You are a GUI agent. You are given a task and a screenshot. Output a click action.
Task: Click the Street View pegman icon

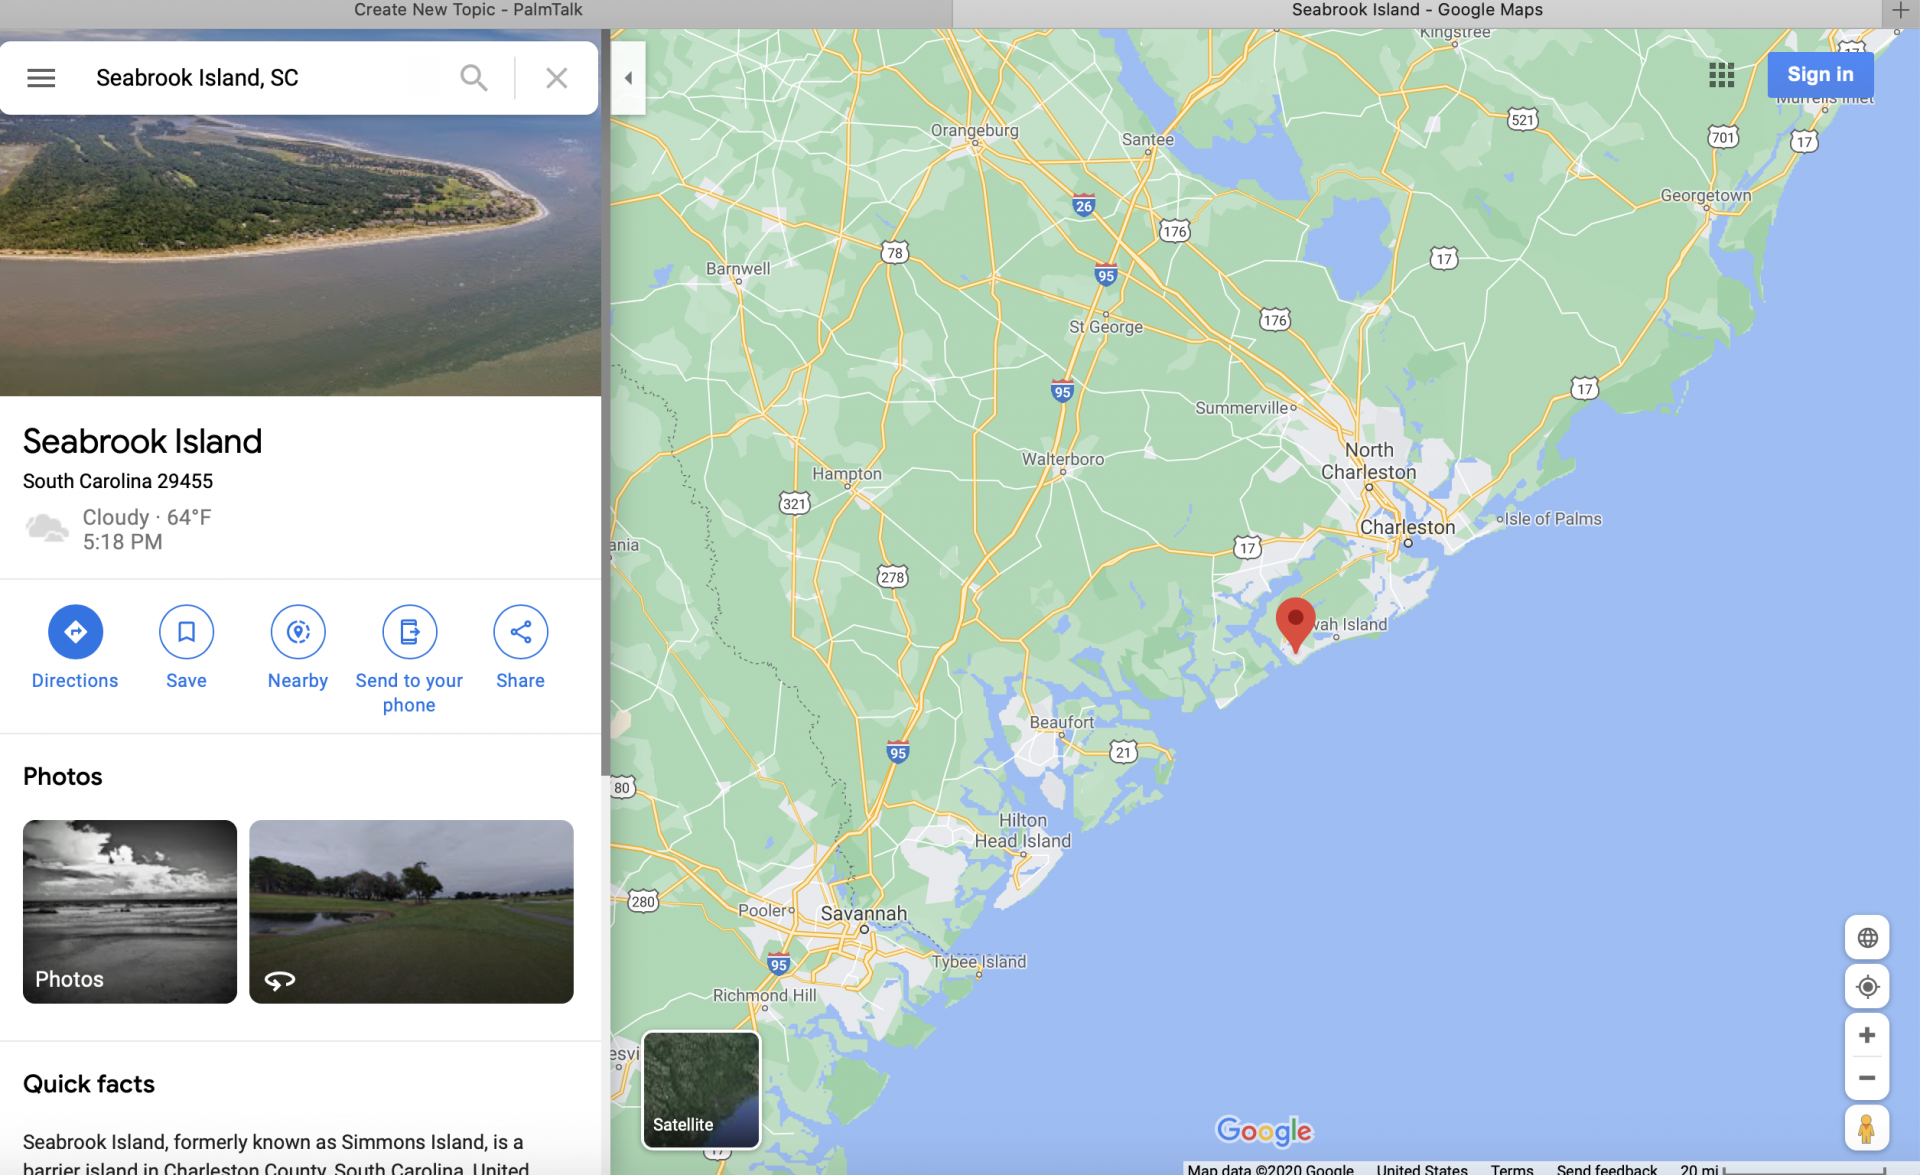pyautogui.click(x=1867, y=1129)
